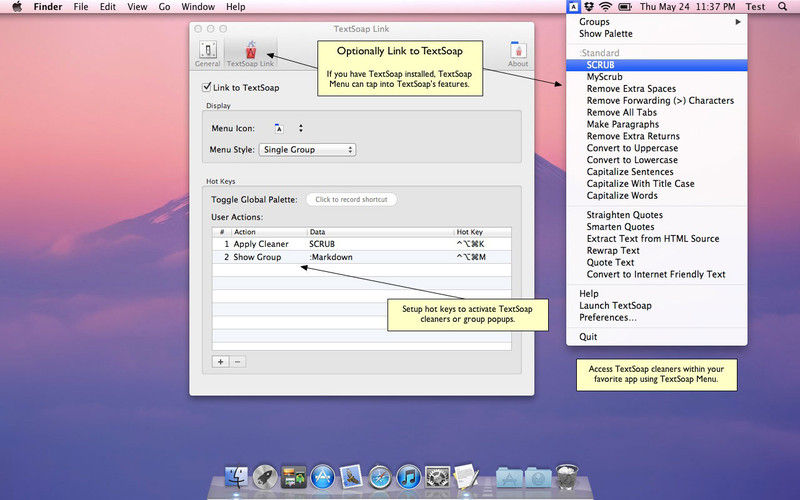
Task: Select the TextSoap Link tab
Action: tap(250, 53)
